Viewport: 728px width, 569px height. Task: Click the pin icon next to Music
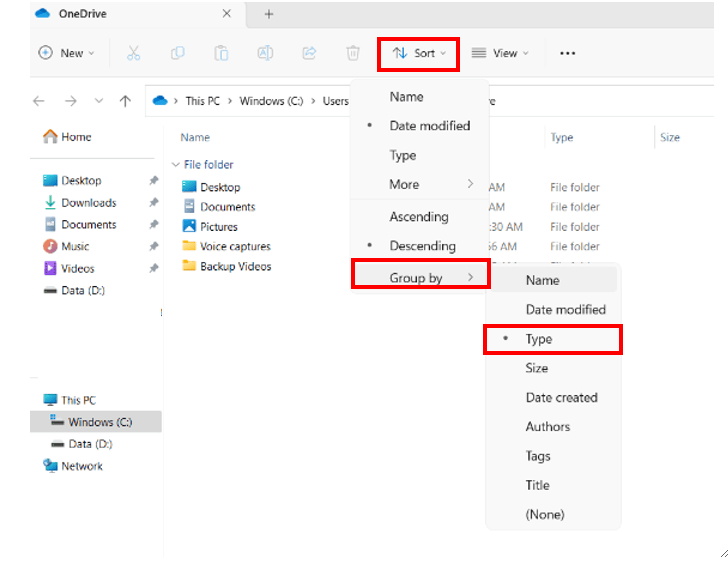(x=154, y=246)
